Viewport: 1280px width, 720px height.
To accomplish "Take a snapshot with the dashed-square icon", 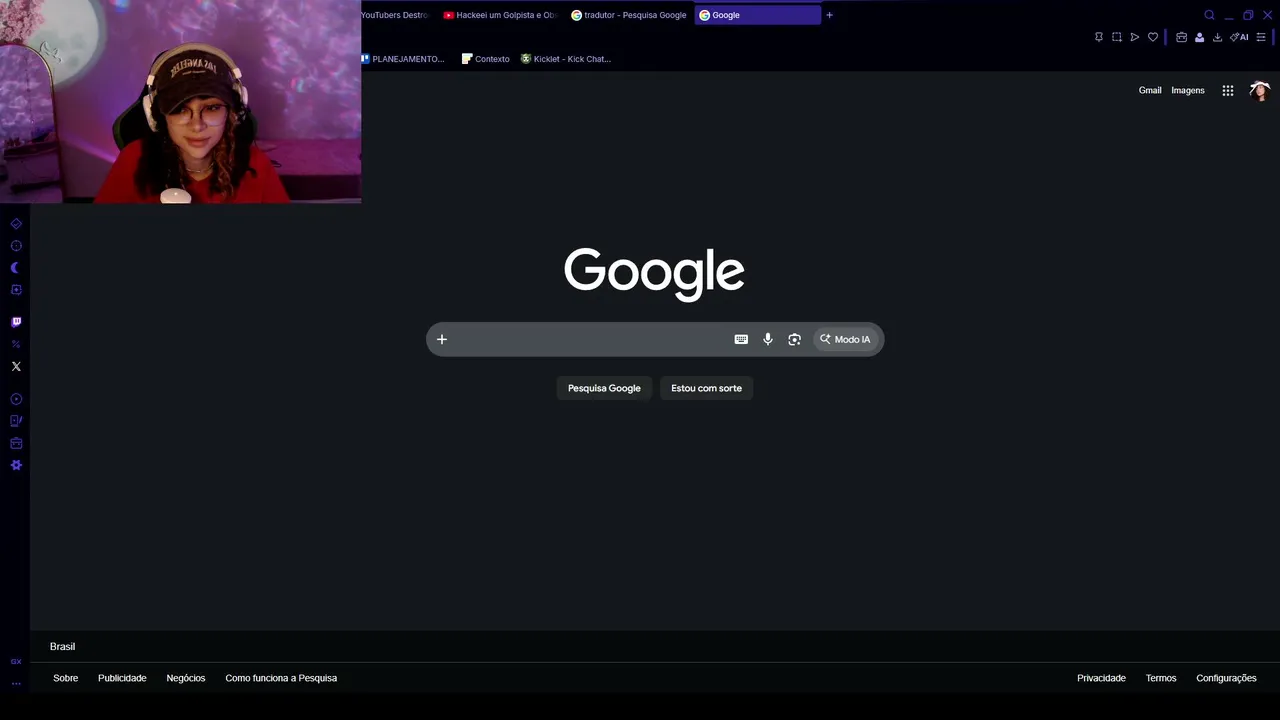I will pyautogui.click(x=1117, y=37).
